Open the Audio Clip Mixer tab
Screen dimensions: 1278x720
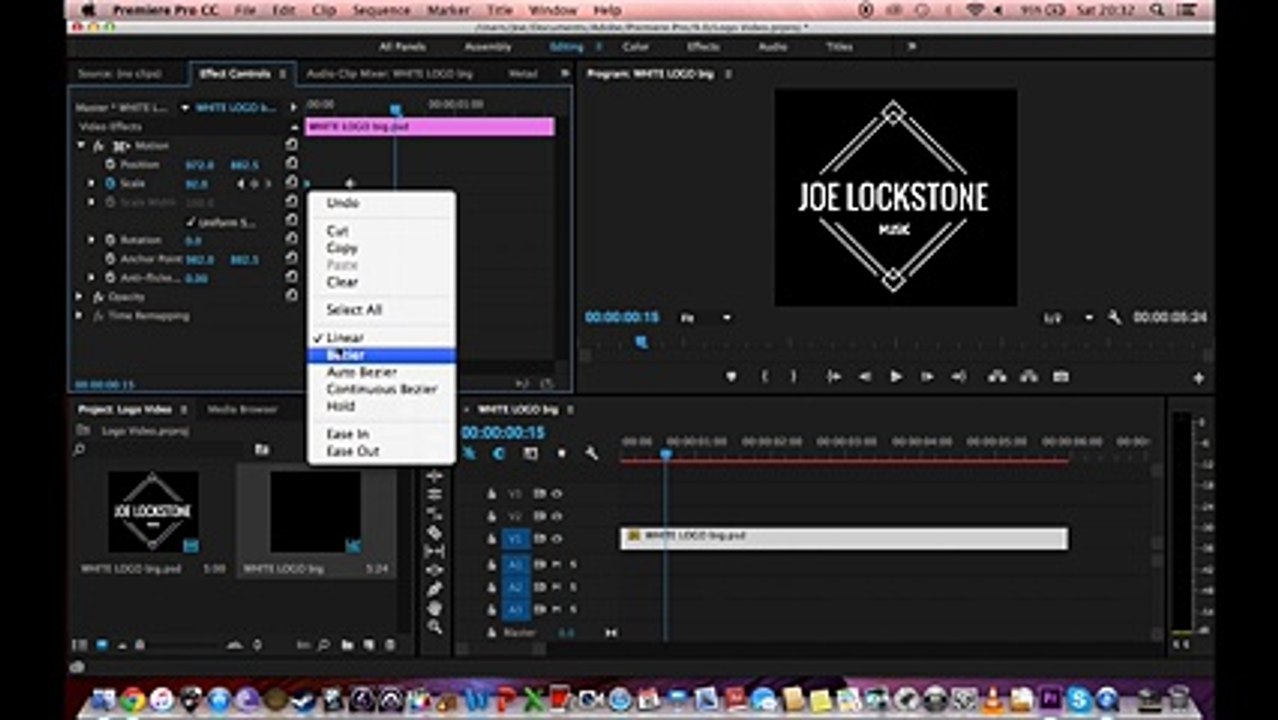pos(390,74)
